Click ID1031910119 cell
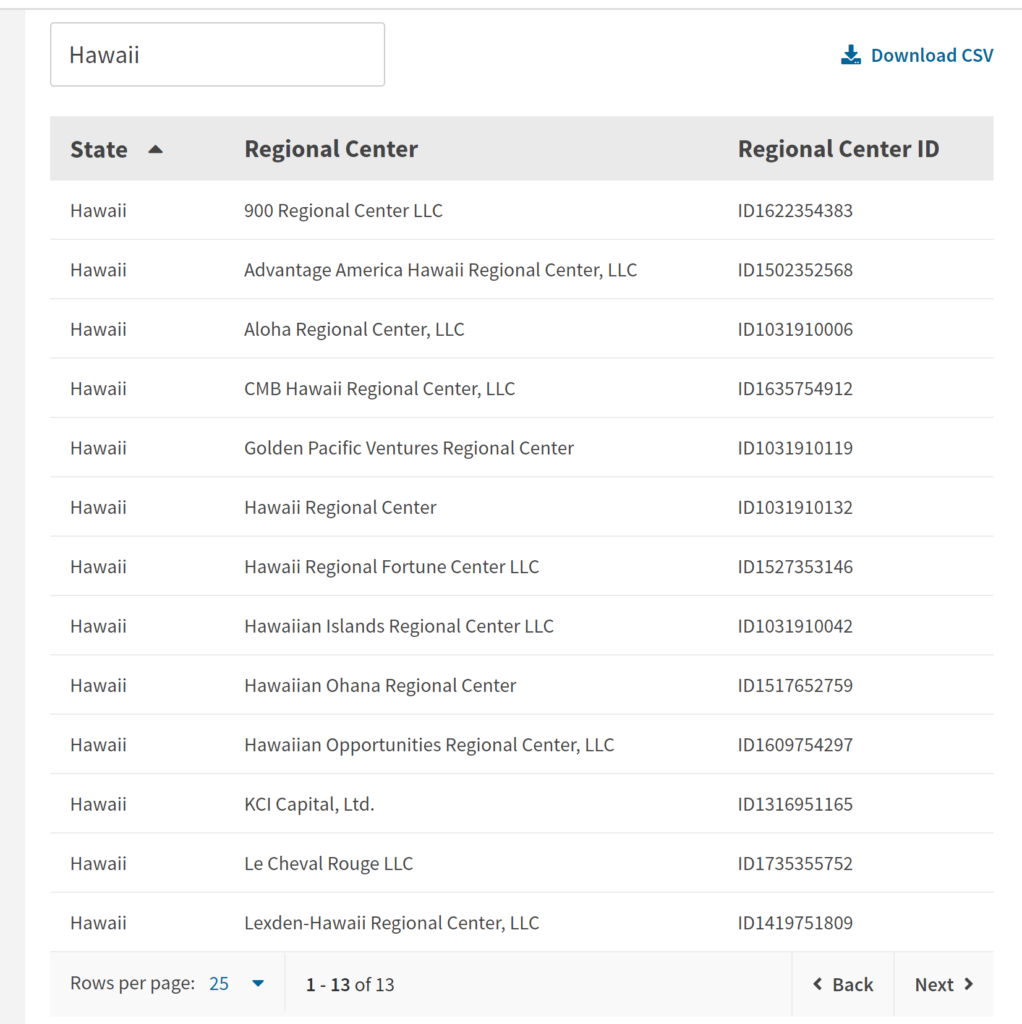This screenshot has height=1024, width=1022. (x=795, y=448)
